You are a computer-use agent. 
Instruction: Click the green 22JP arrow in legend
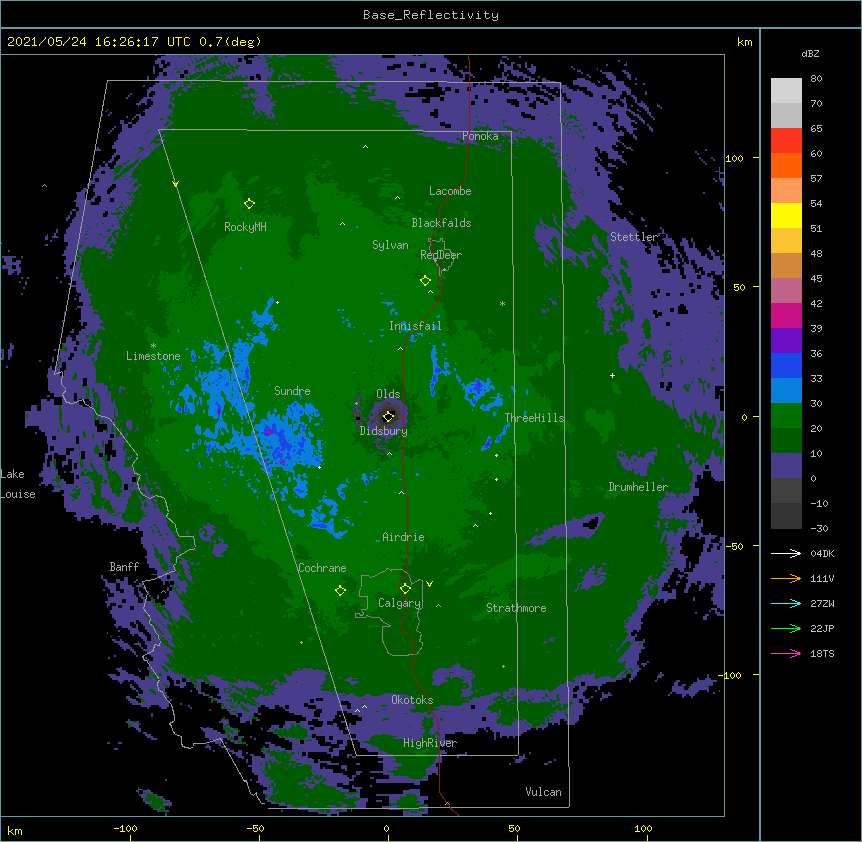pyautogui.click(x=786, y=628)
